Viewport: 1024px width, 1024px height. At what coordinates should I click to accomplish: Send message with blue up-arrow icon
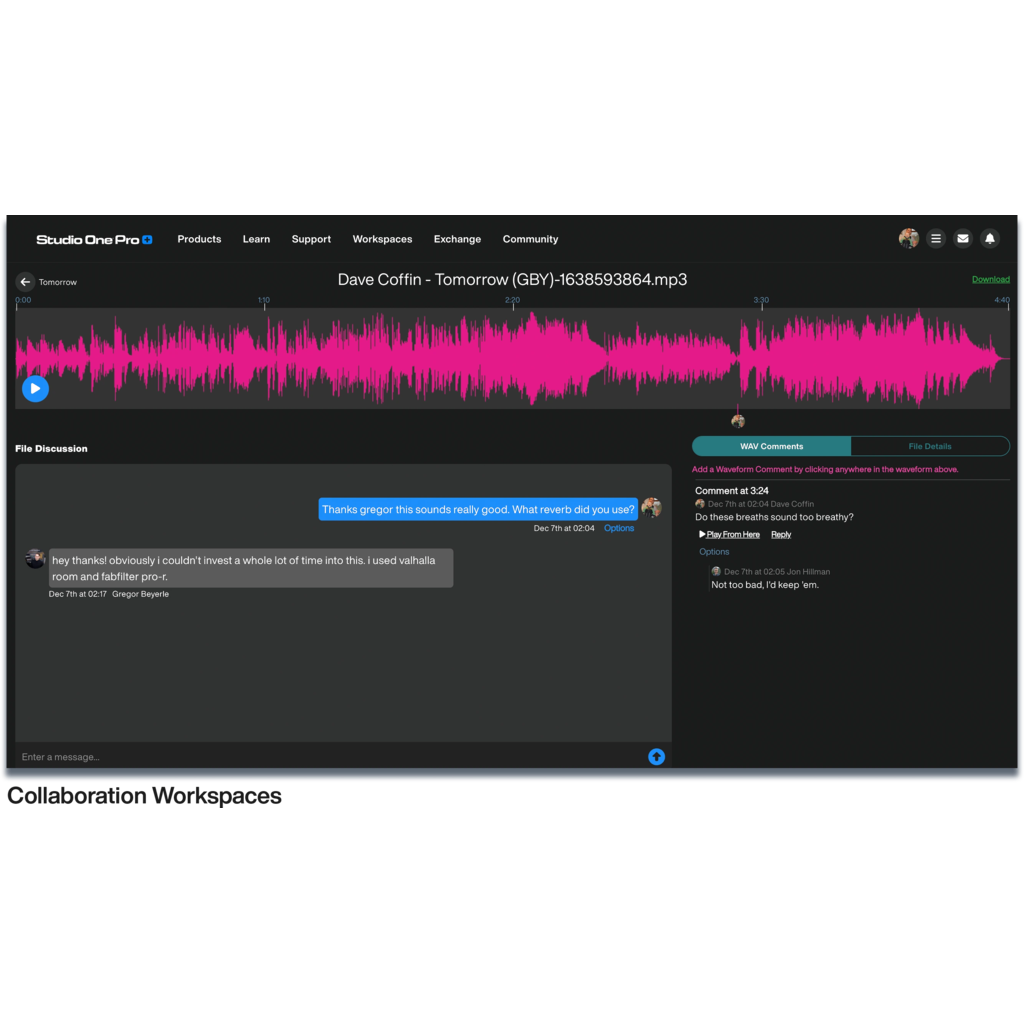pos(656,757)
